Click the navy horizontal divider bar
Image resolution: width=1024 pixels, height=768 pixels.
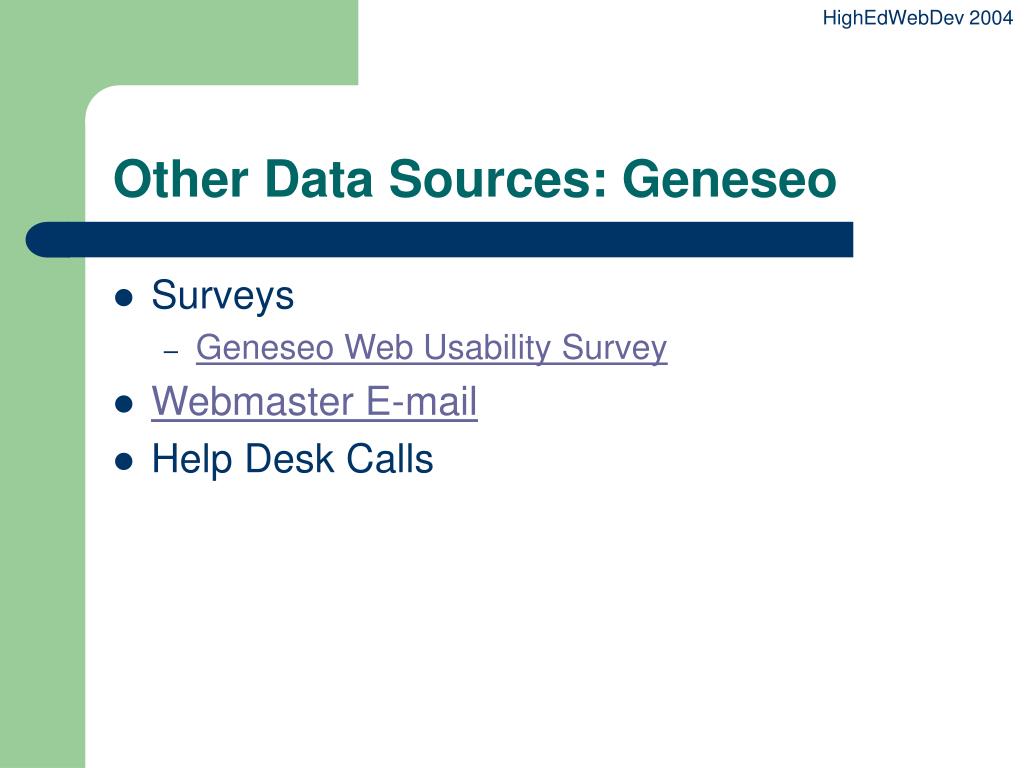[x=439, y=239]
